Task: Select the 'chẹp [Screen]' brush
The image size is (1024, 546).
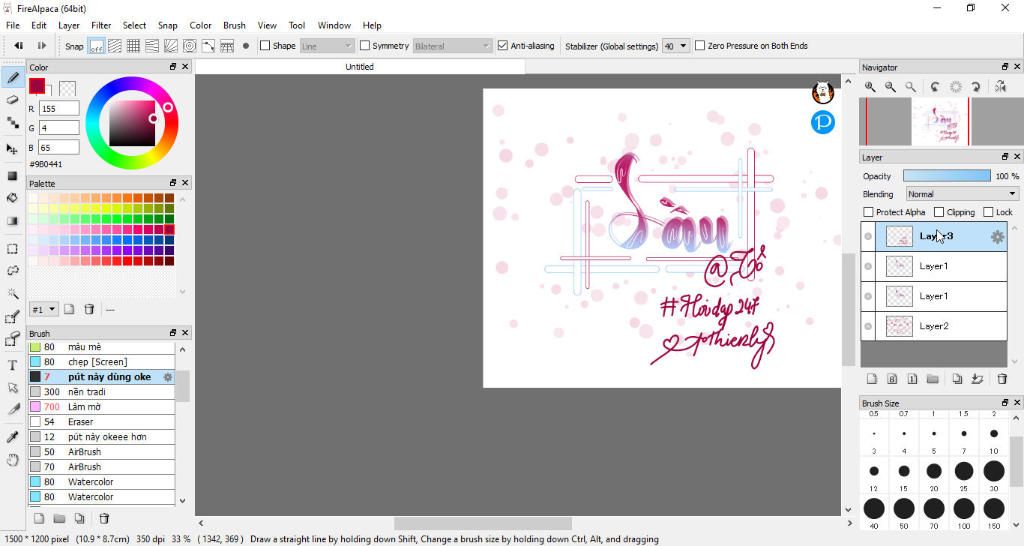Action: [102, 362]
